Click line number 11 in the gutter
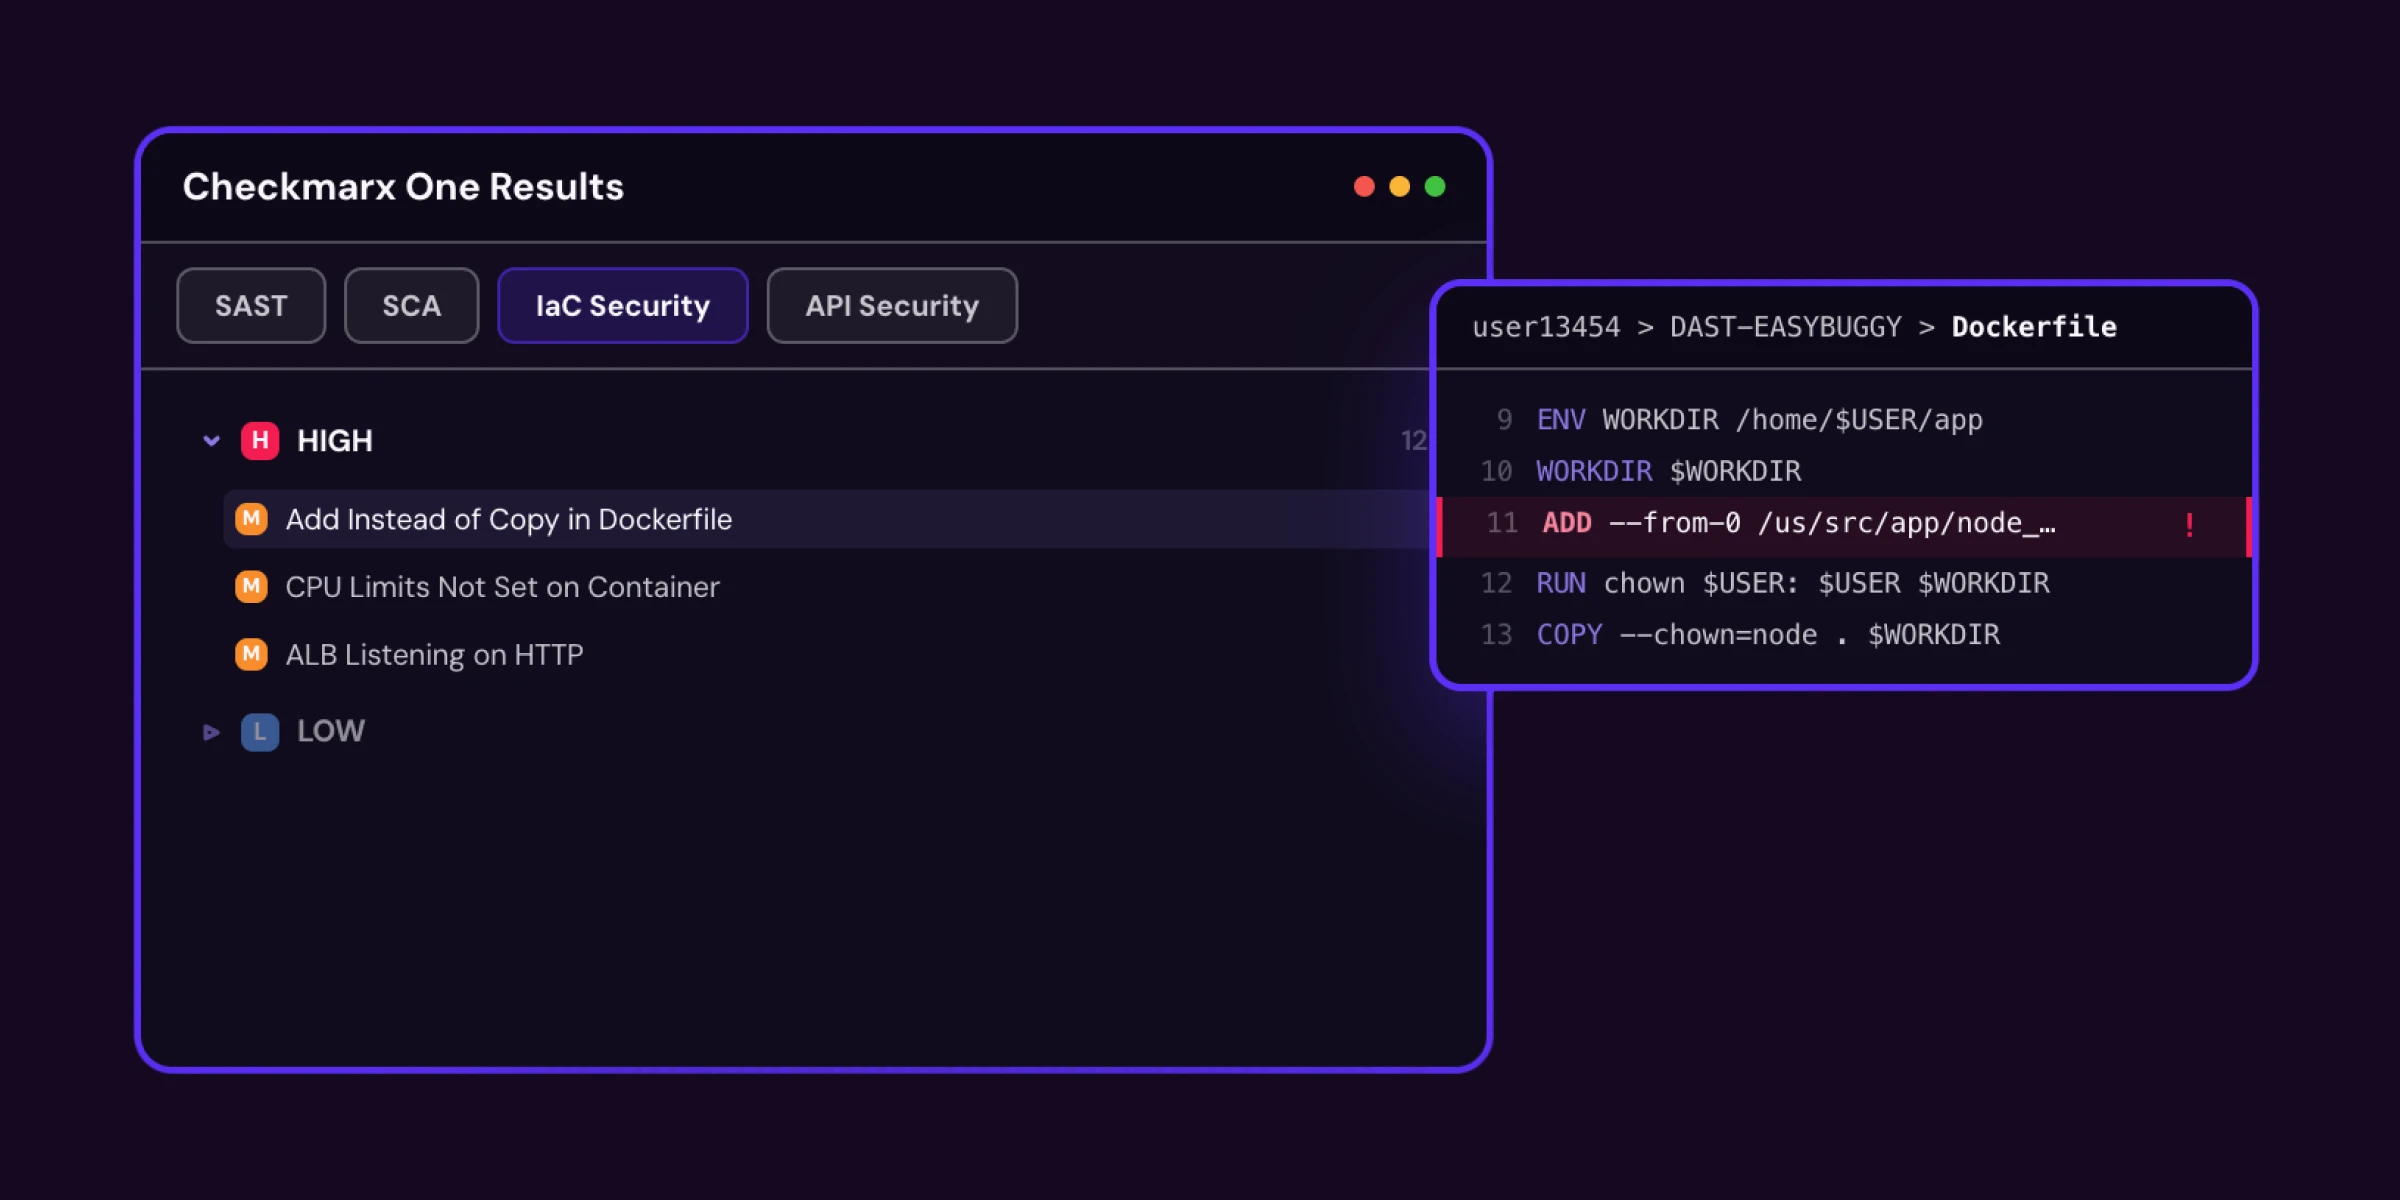The image size is (2400, 1200). click(x=1502, y=523)
